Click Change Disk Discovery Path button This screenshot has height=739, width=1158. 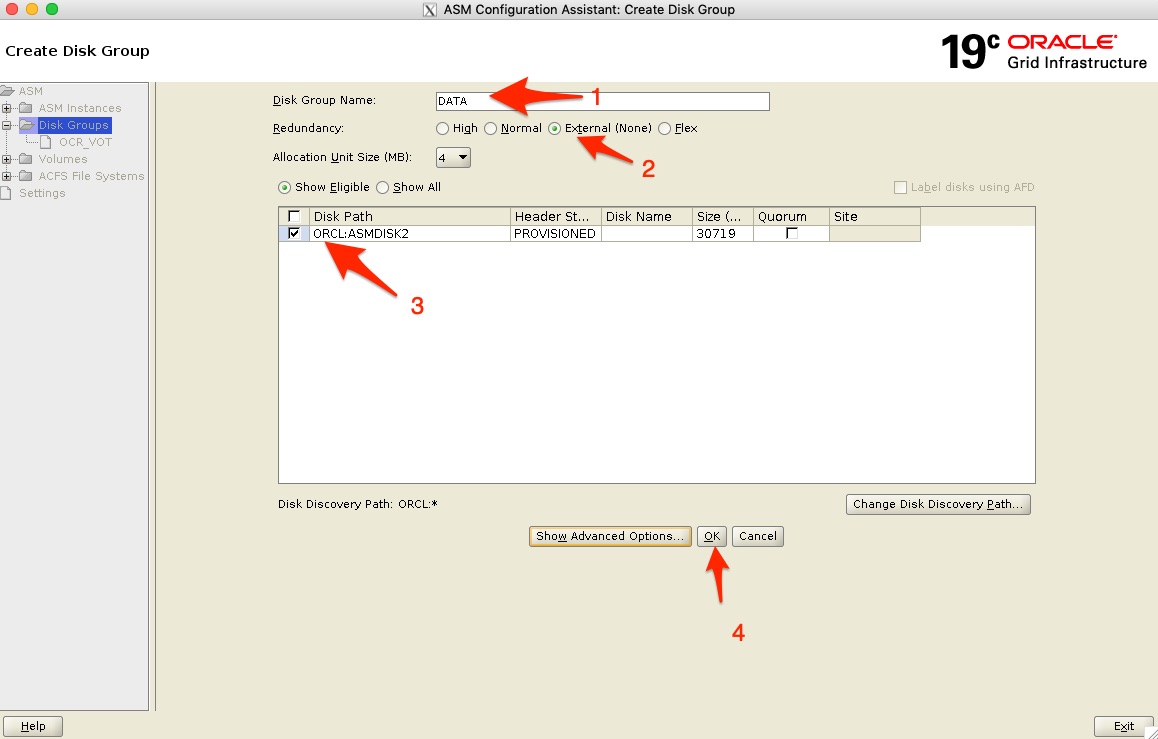tap(938, 504)
